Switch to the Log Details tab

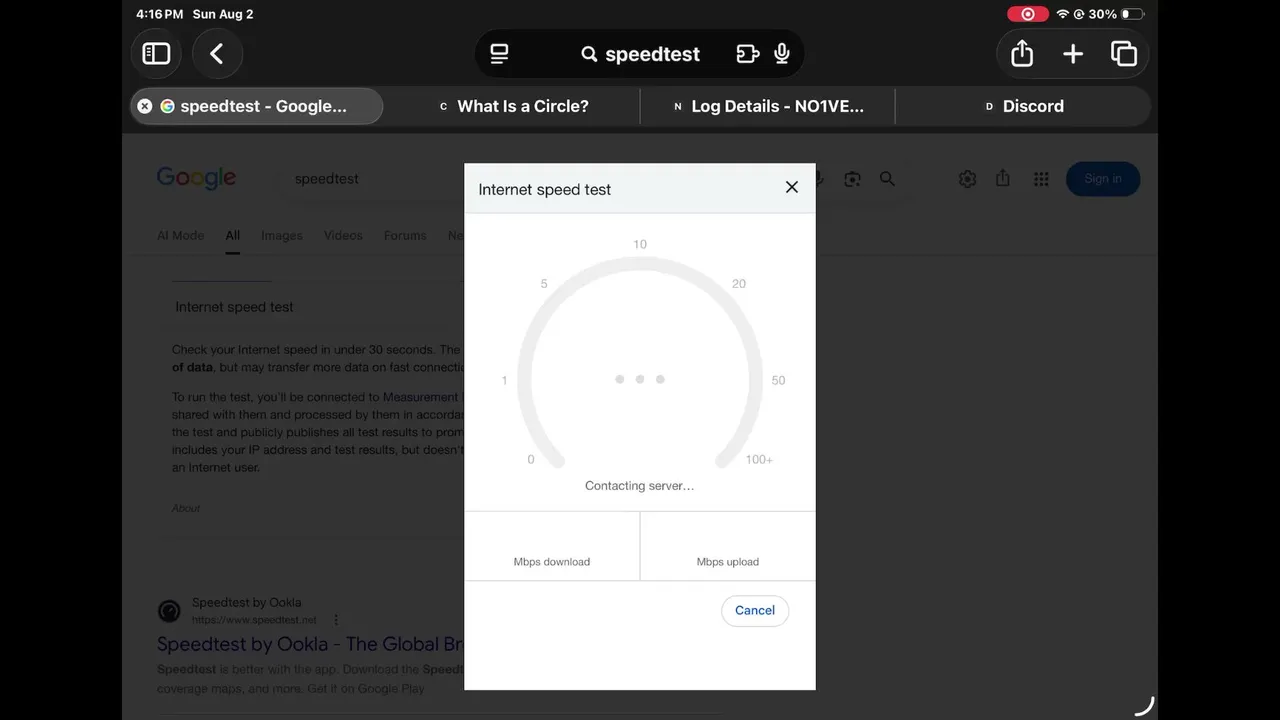768,106
